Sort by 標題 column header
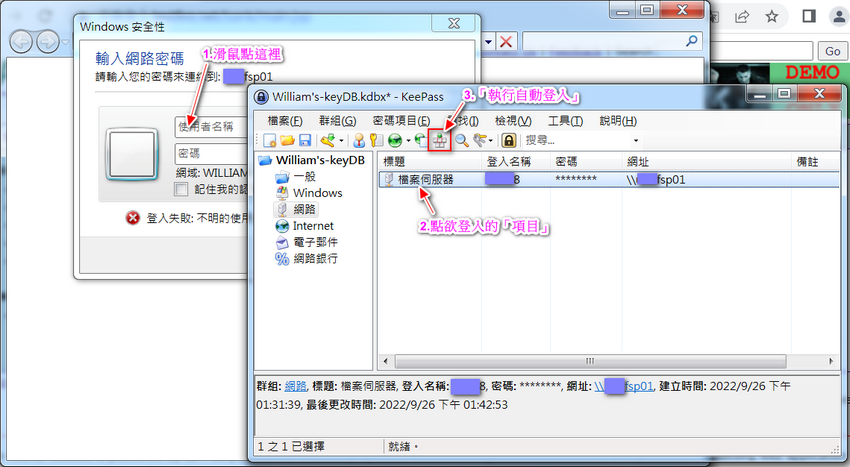The width and height of the screenshot is (850, 467). click(x=430, y=162)
